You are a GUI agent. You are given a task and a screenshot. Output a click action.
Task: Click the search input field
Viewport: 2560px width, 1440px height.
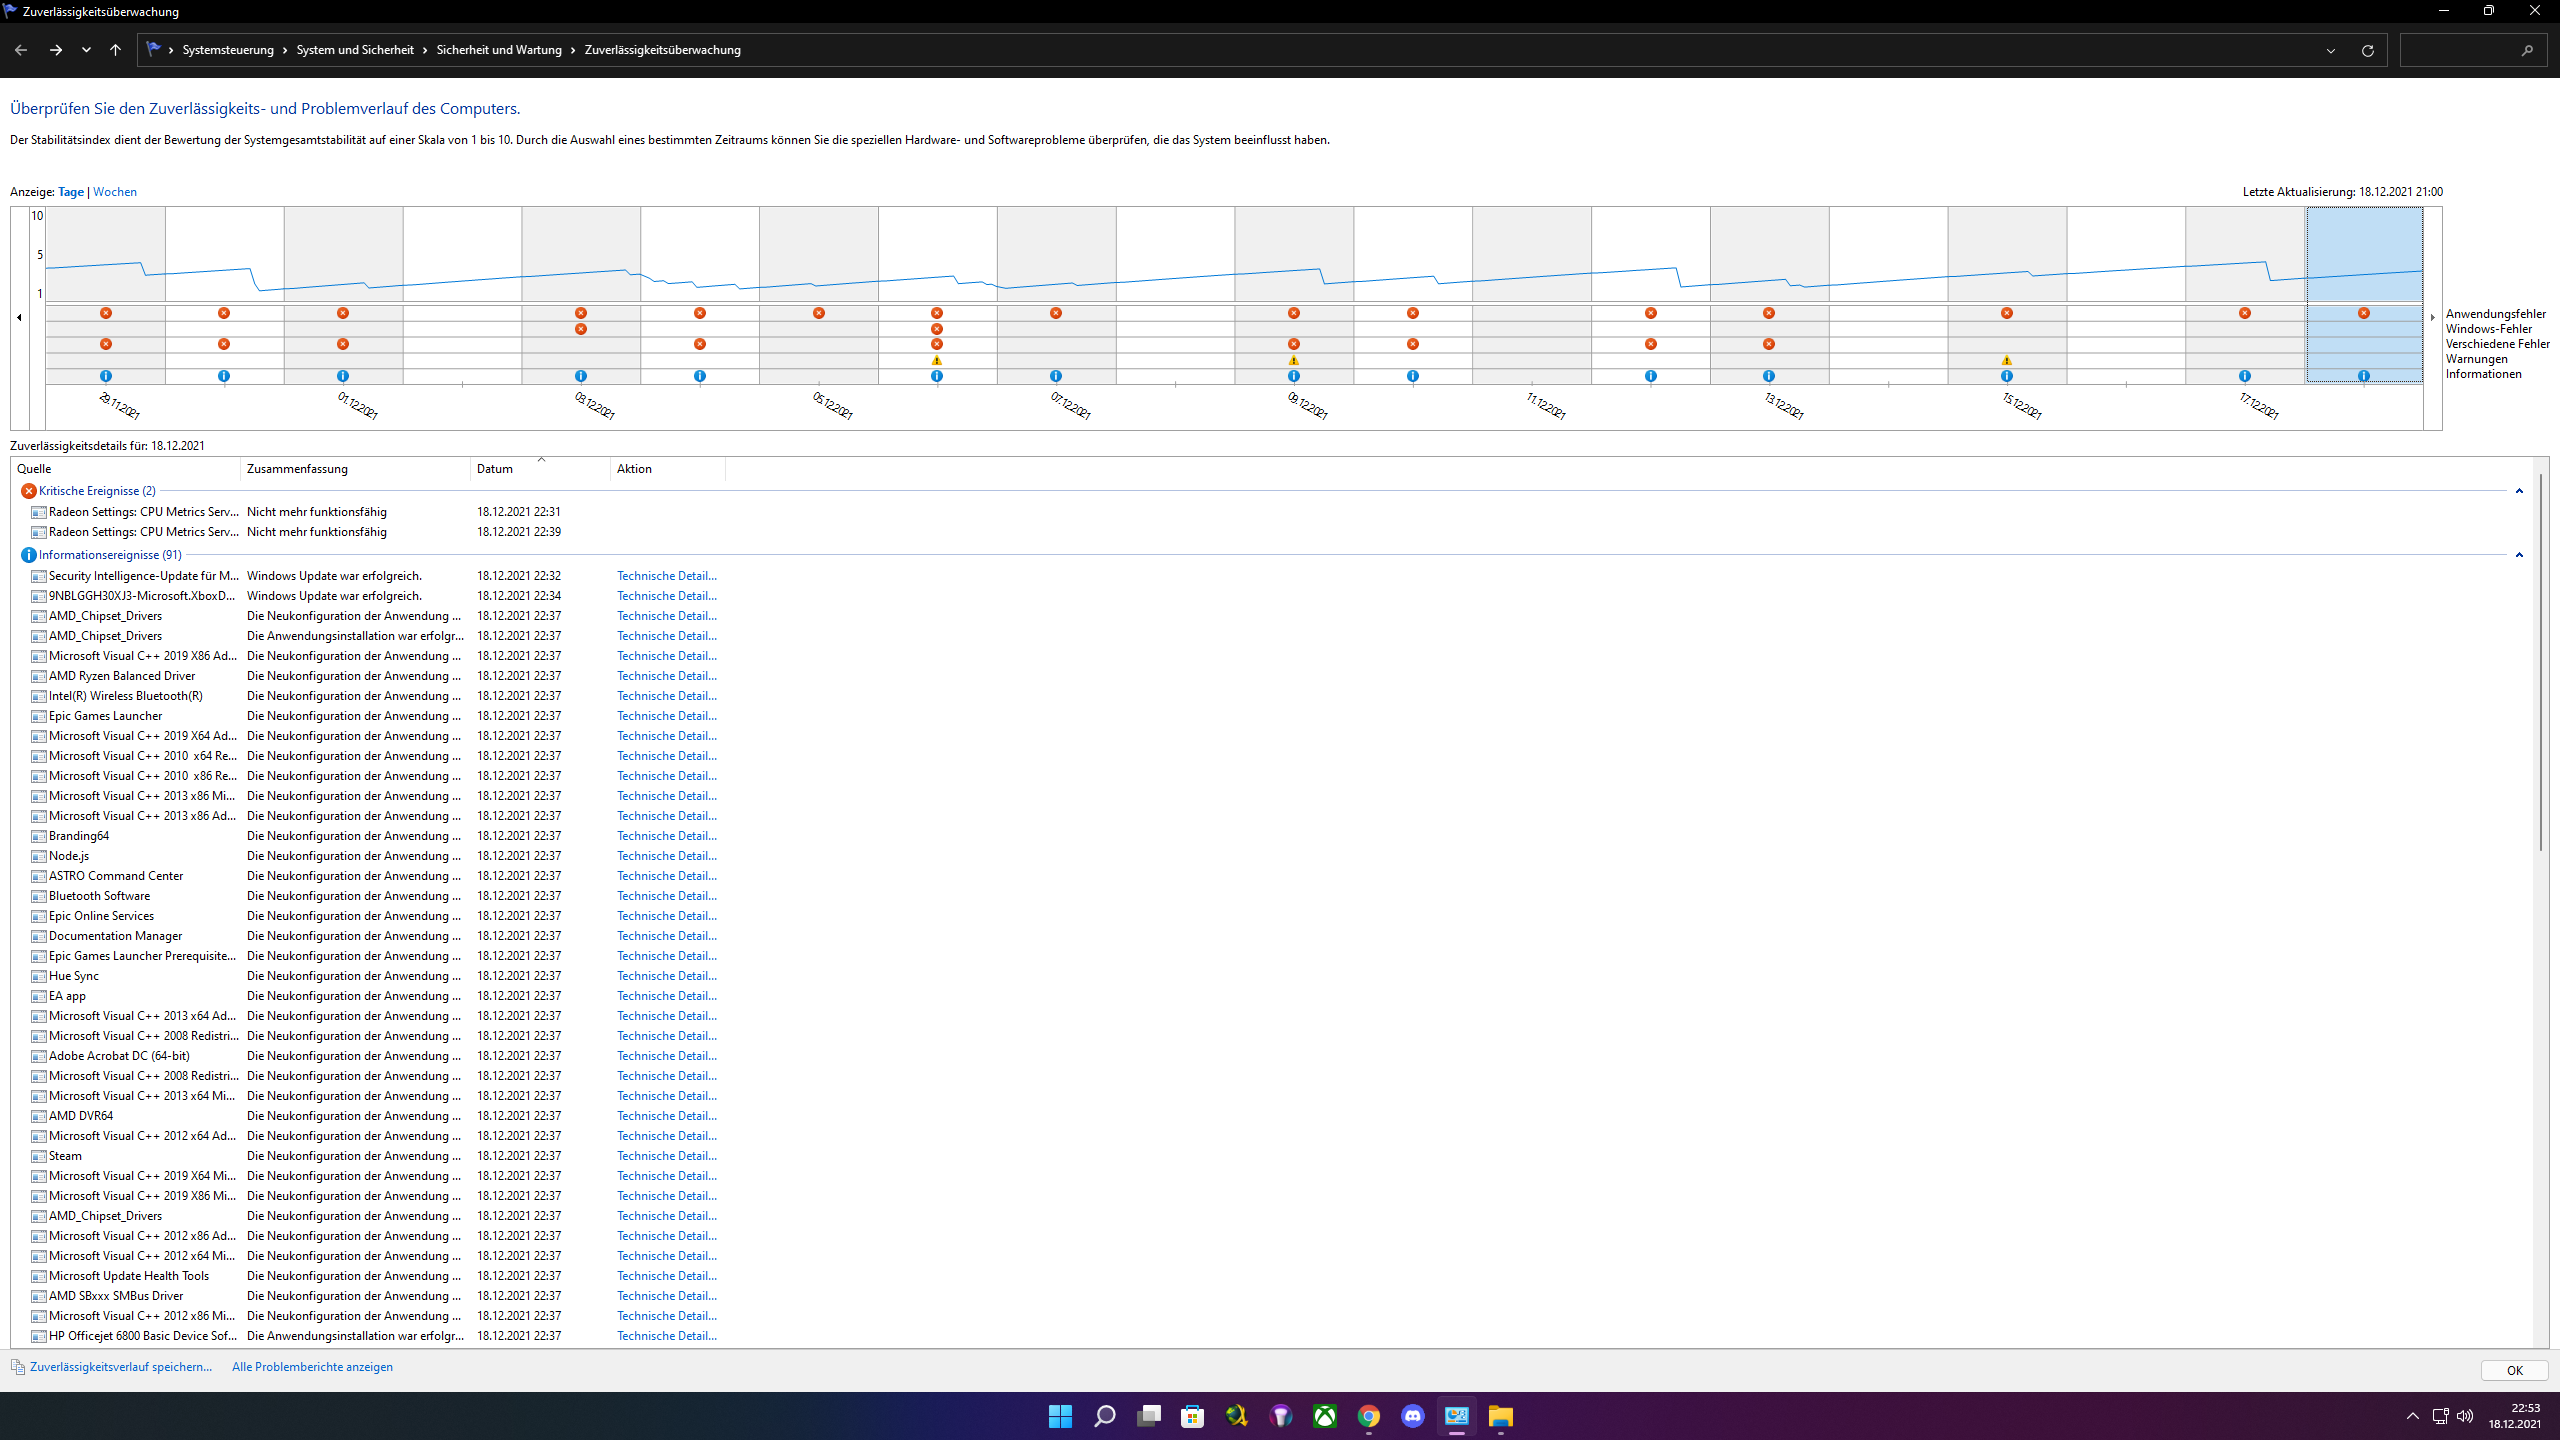click(x=2460, y=50)
